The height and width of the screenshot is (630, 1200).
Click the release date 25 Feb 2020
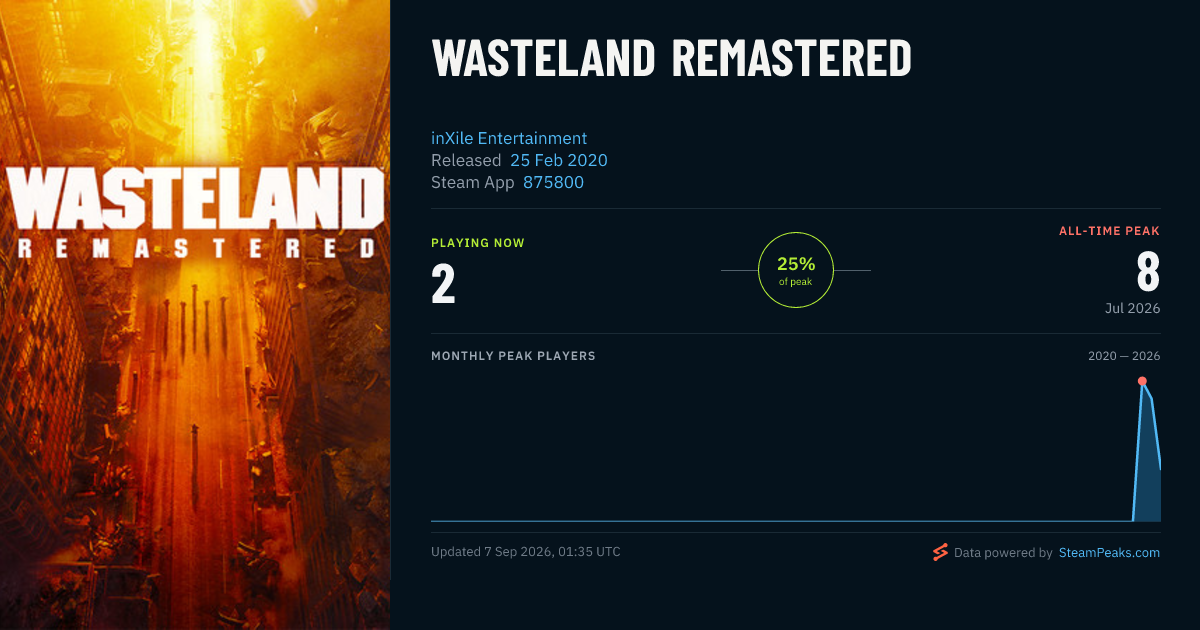tap(558, 160)
